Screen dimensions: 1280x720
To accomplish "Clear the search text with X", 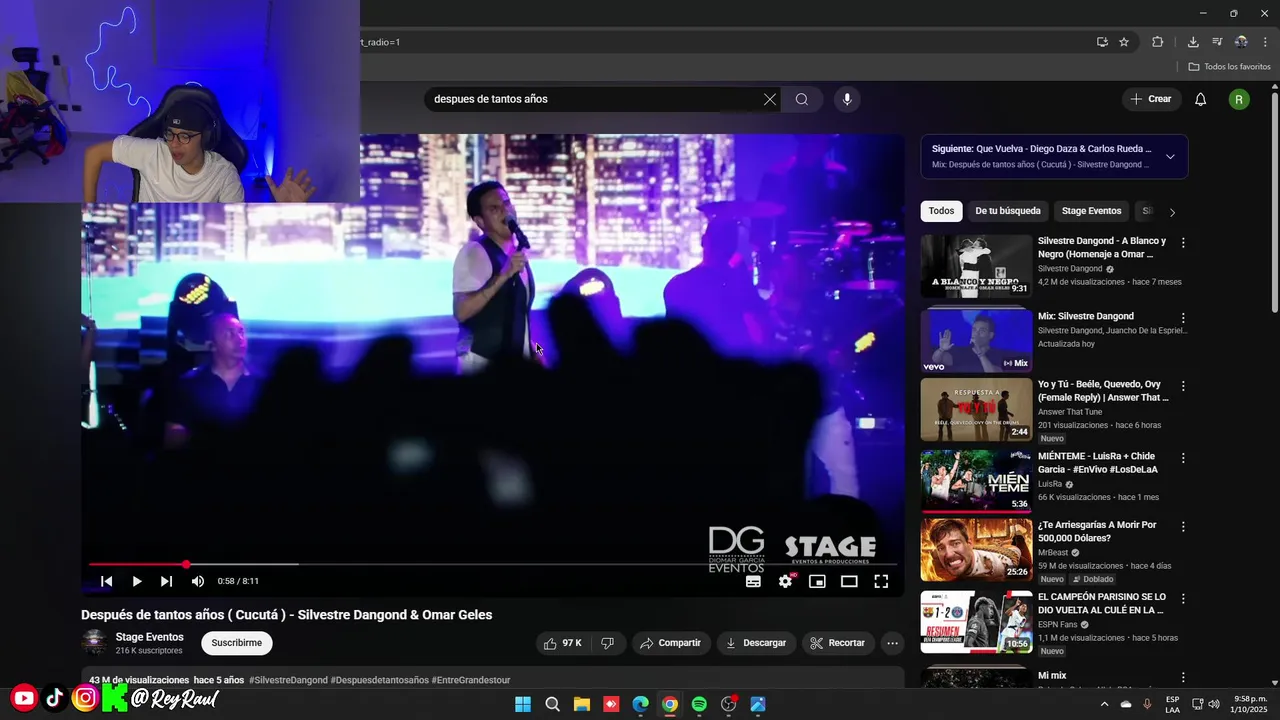I will [x=769, y=99].
